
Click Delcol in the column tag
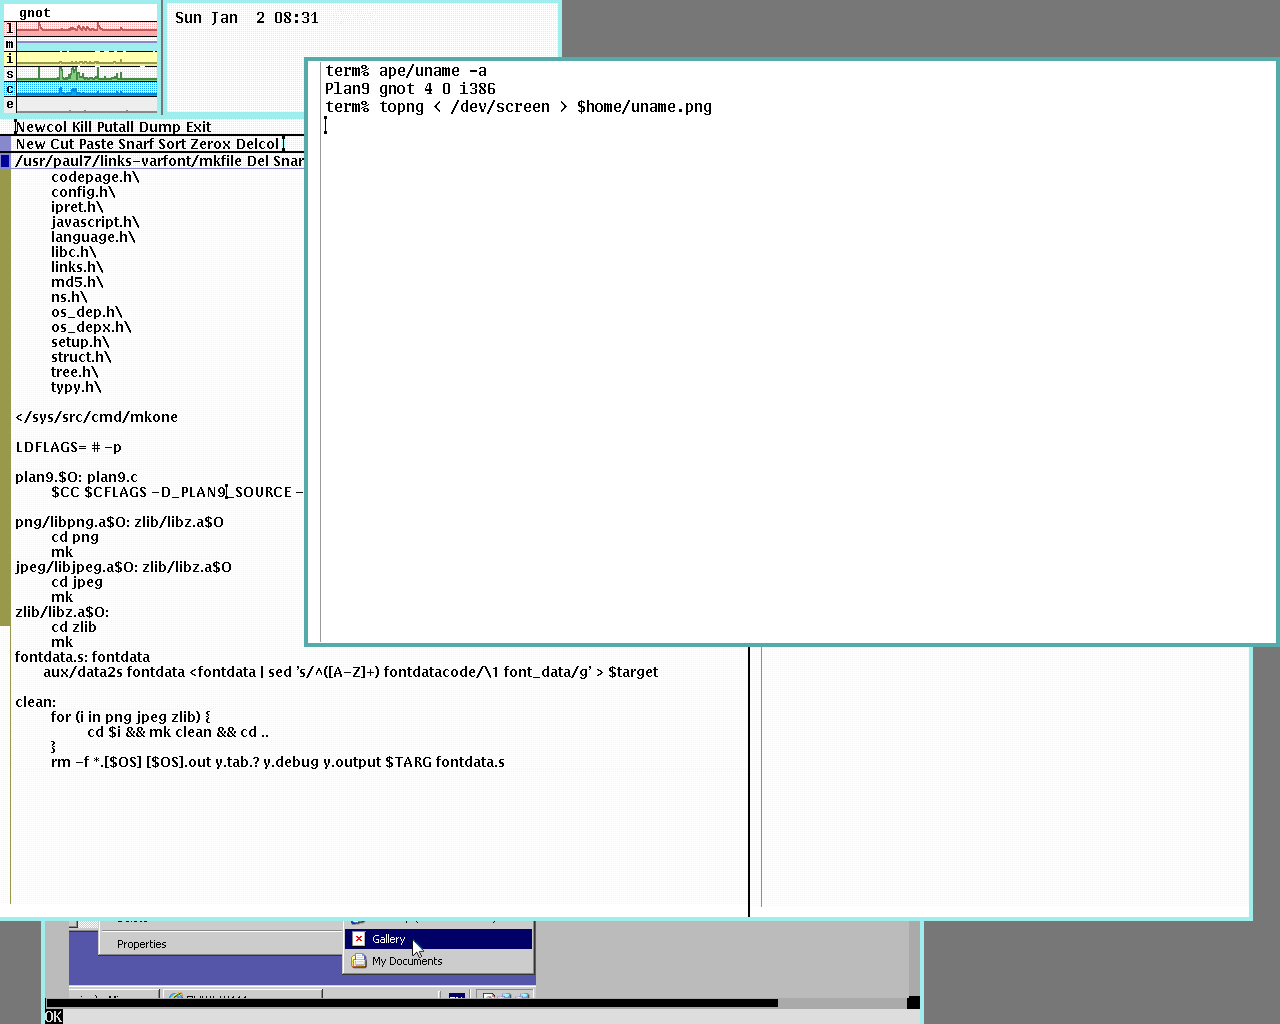click(x=257, y=144)
